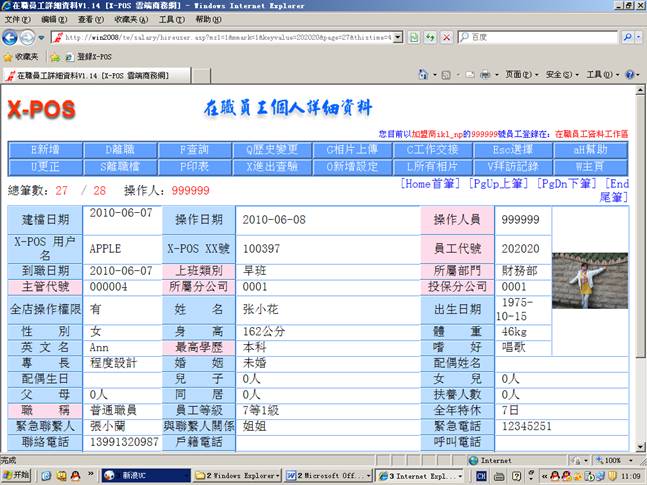This screenshot has width=647, height=485.
Task: Click the IE back navigation arrow
Action: point(11,37)
